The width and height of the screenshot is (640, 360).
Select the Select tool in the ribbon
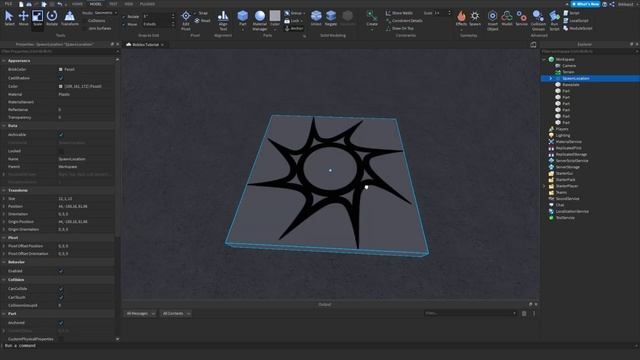(x=9, y=18)
